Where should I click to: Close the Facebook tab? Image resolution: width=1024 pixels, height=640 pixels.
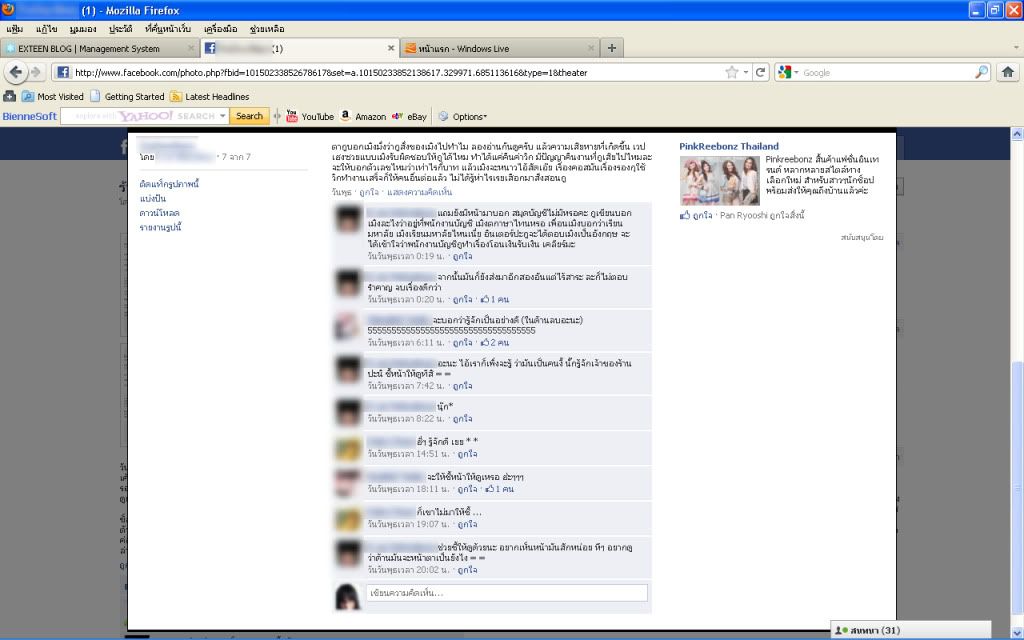tap(391, 48)
